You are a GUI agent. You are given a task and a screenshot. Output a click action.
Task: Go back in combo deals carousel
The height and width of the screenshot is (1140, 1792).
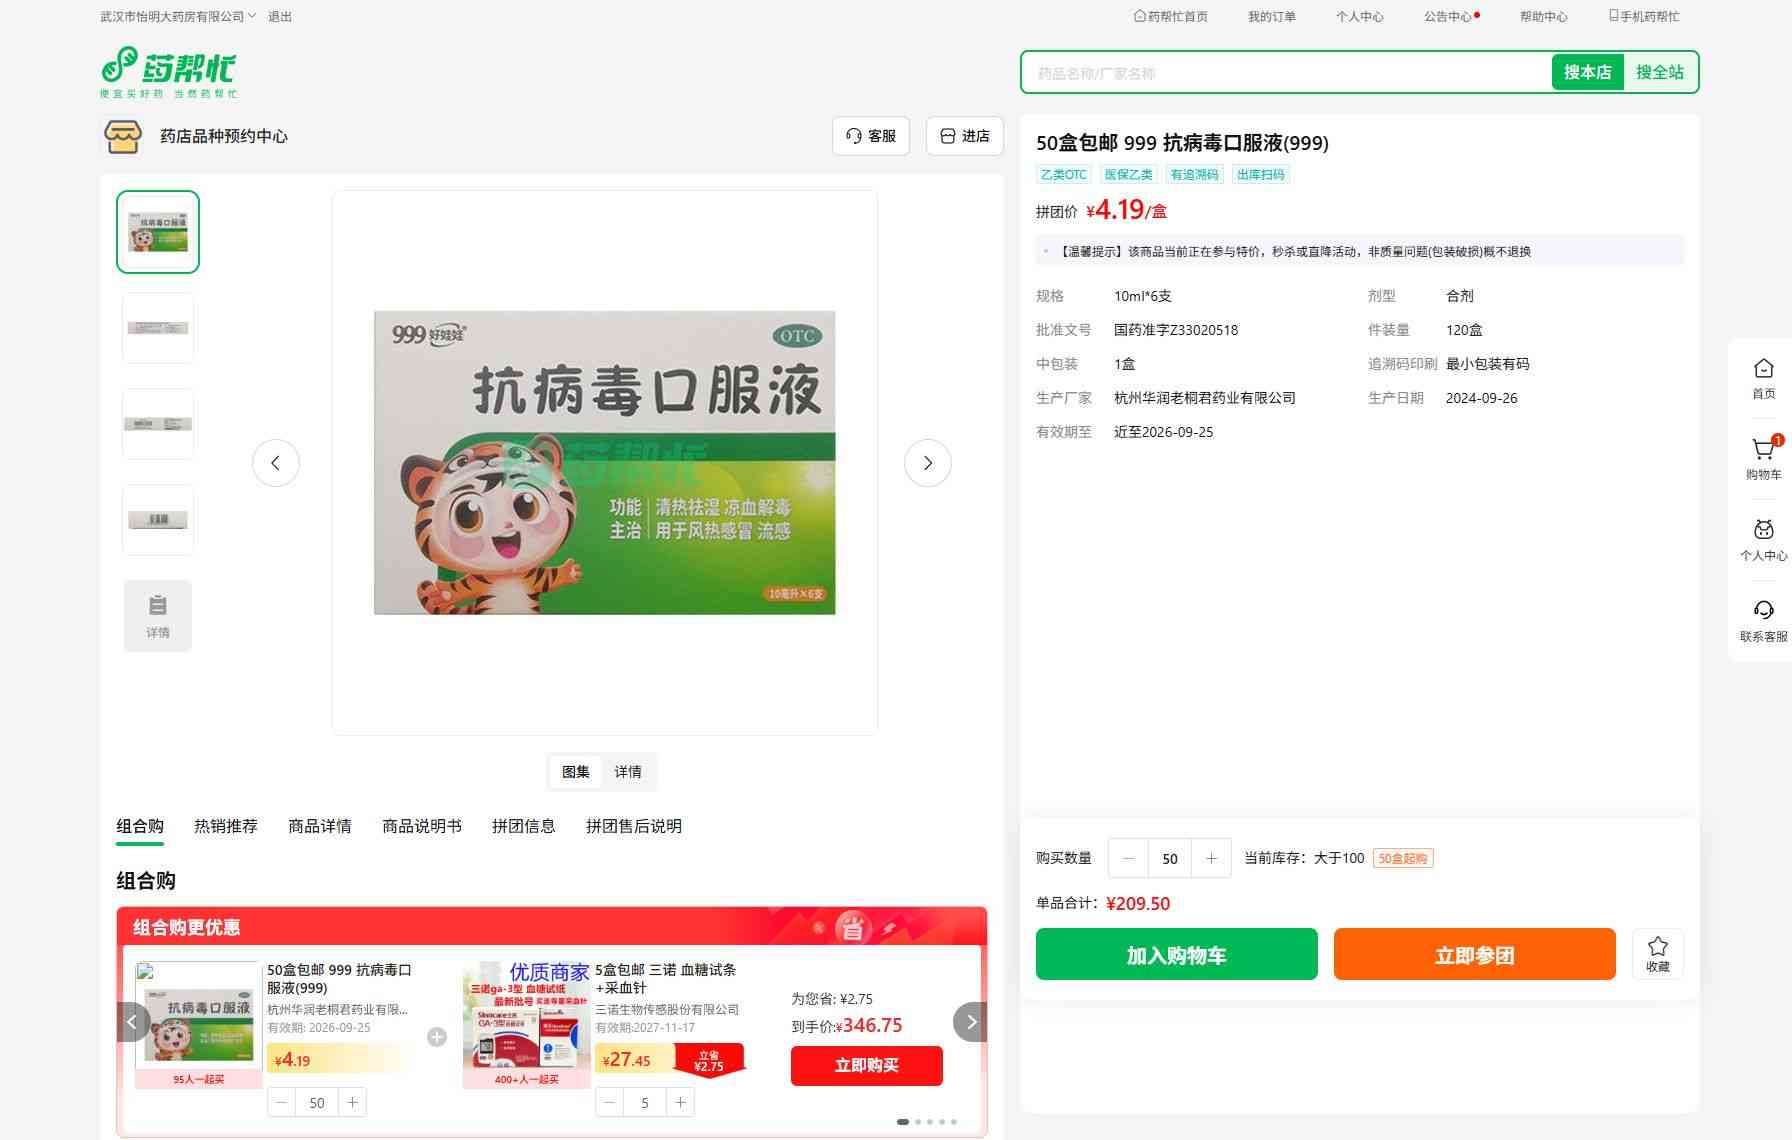[133, 1022]
